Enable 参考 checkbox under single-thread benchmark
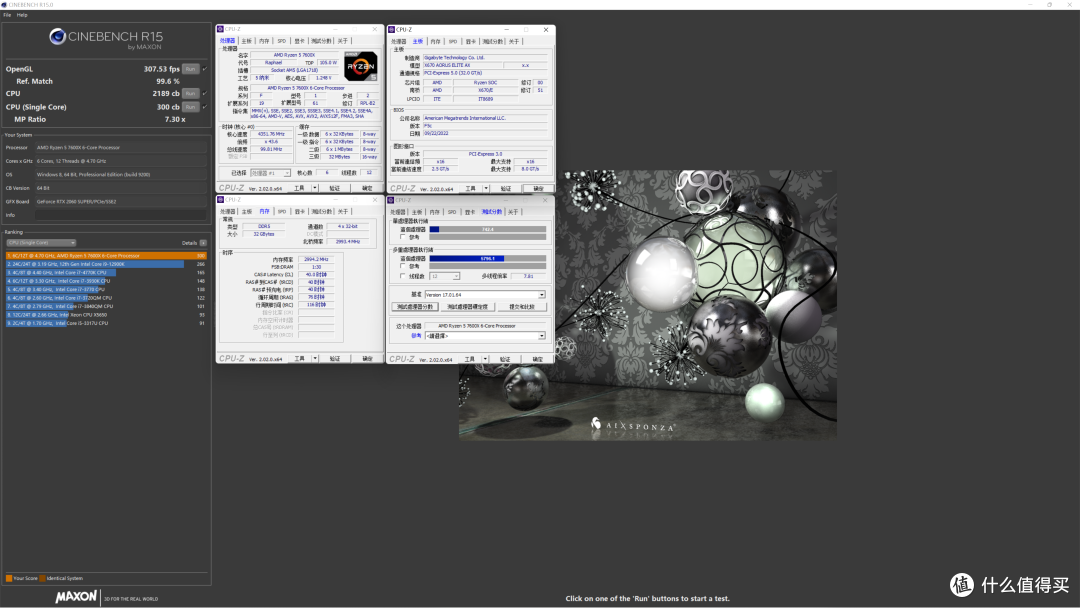This screenshot has width=1080, height=608. (403, 237)
